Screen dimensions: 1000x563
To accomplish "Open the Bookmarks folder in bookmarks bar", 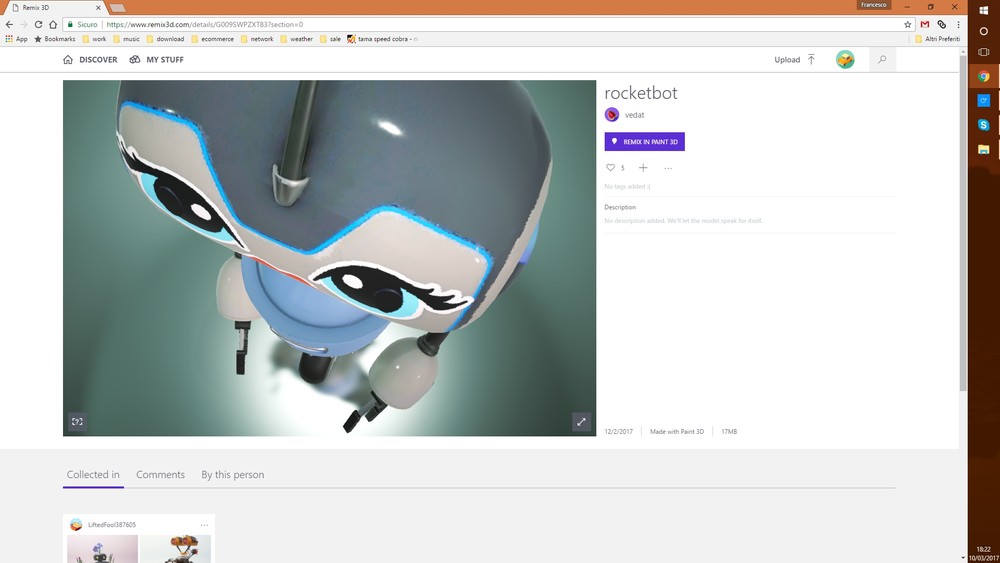I will click(x=55, y=39).
